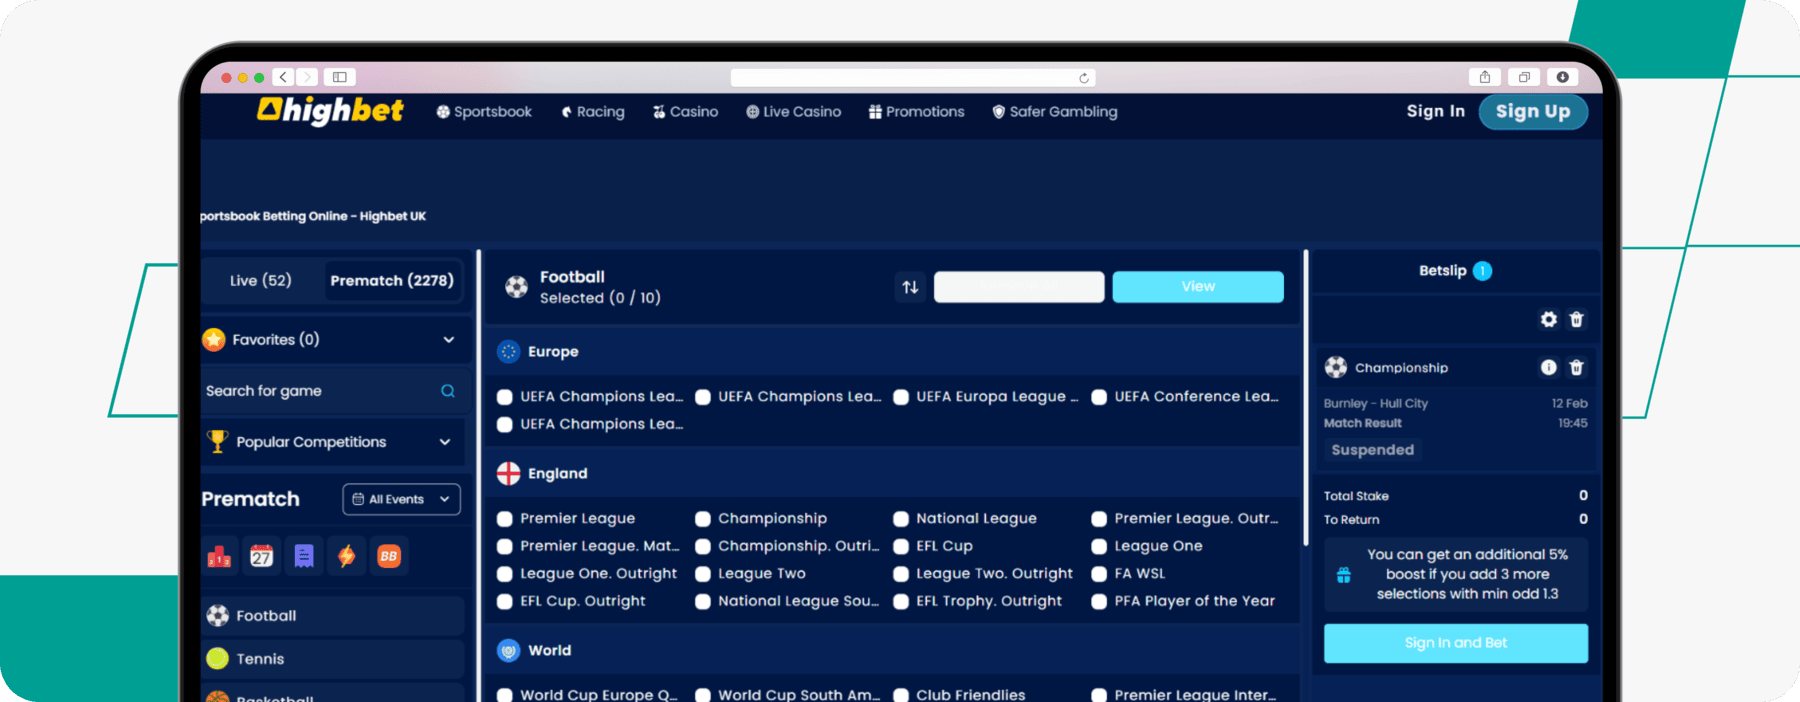Click the Sign In link

coord(1435,111)
